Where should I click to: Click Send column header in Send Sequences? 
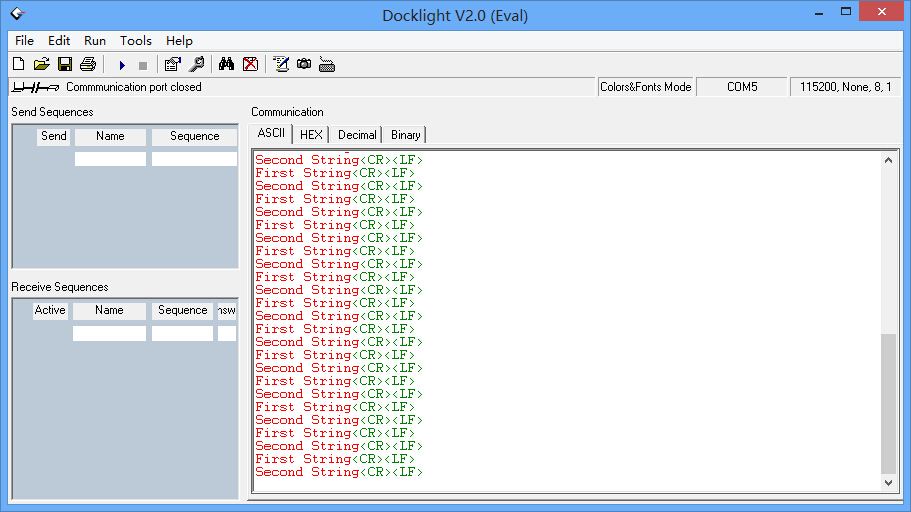click(x=53, y=136)
